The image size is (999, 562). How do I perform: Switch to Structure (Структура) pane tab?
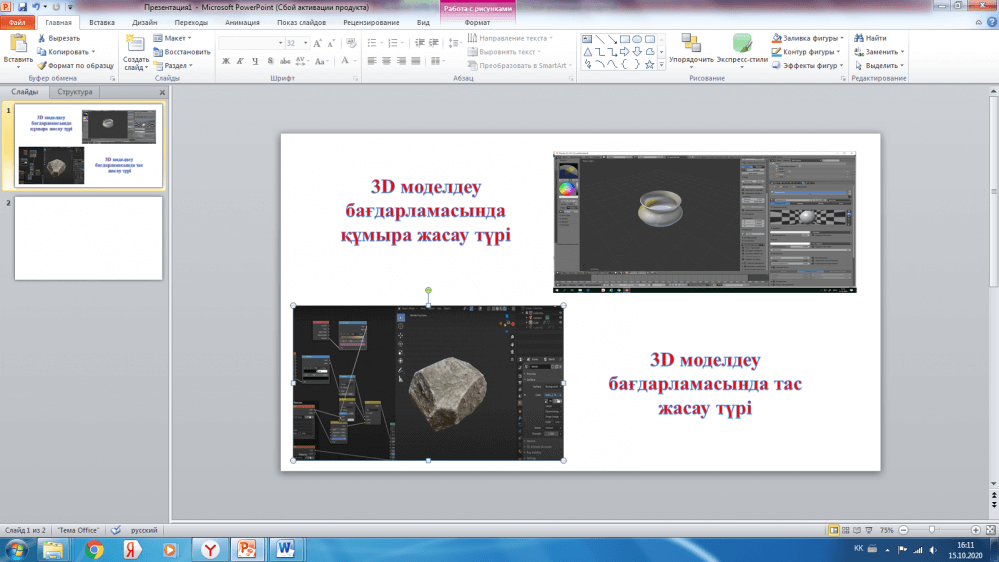click(74, 91)
